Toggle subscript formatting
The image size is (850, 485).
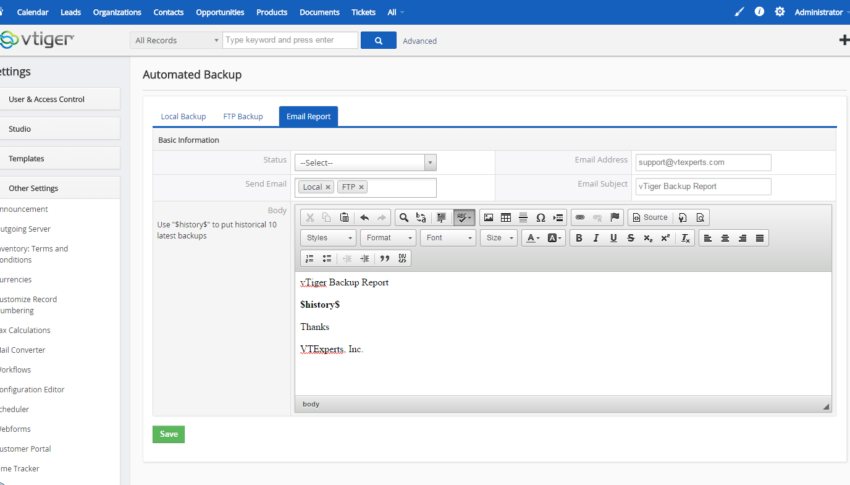[648, 238]
